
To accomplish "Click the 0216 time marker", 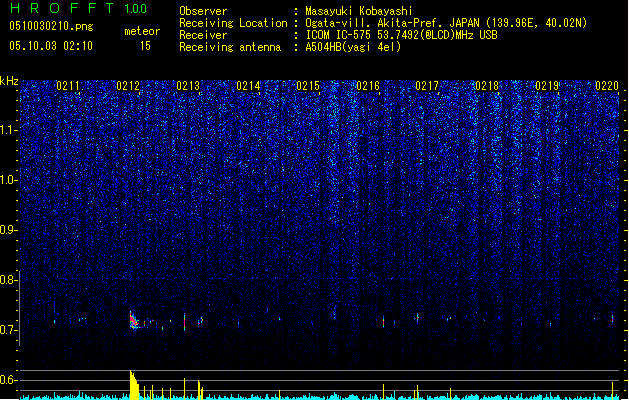I will pyautogui.click(x=368, y=86).
